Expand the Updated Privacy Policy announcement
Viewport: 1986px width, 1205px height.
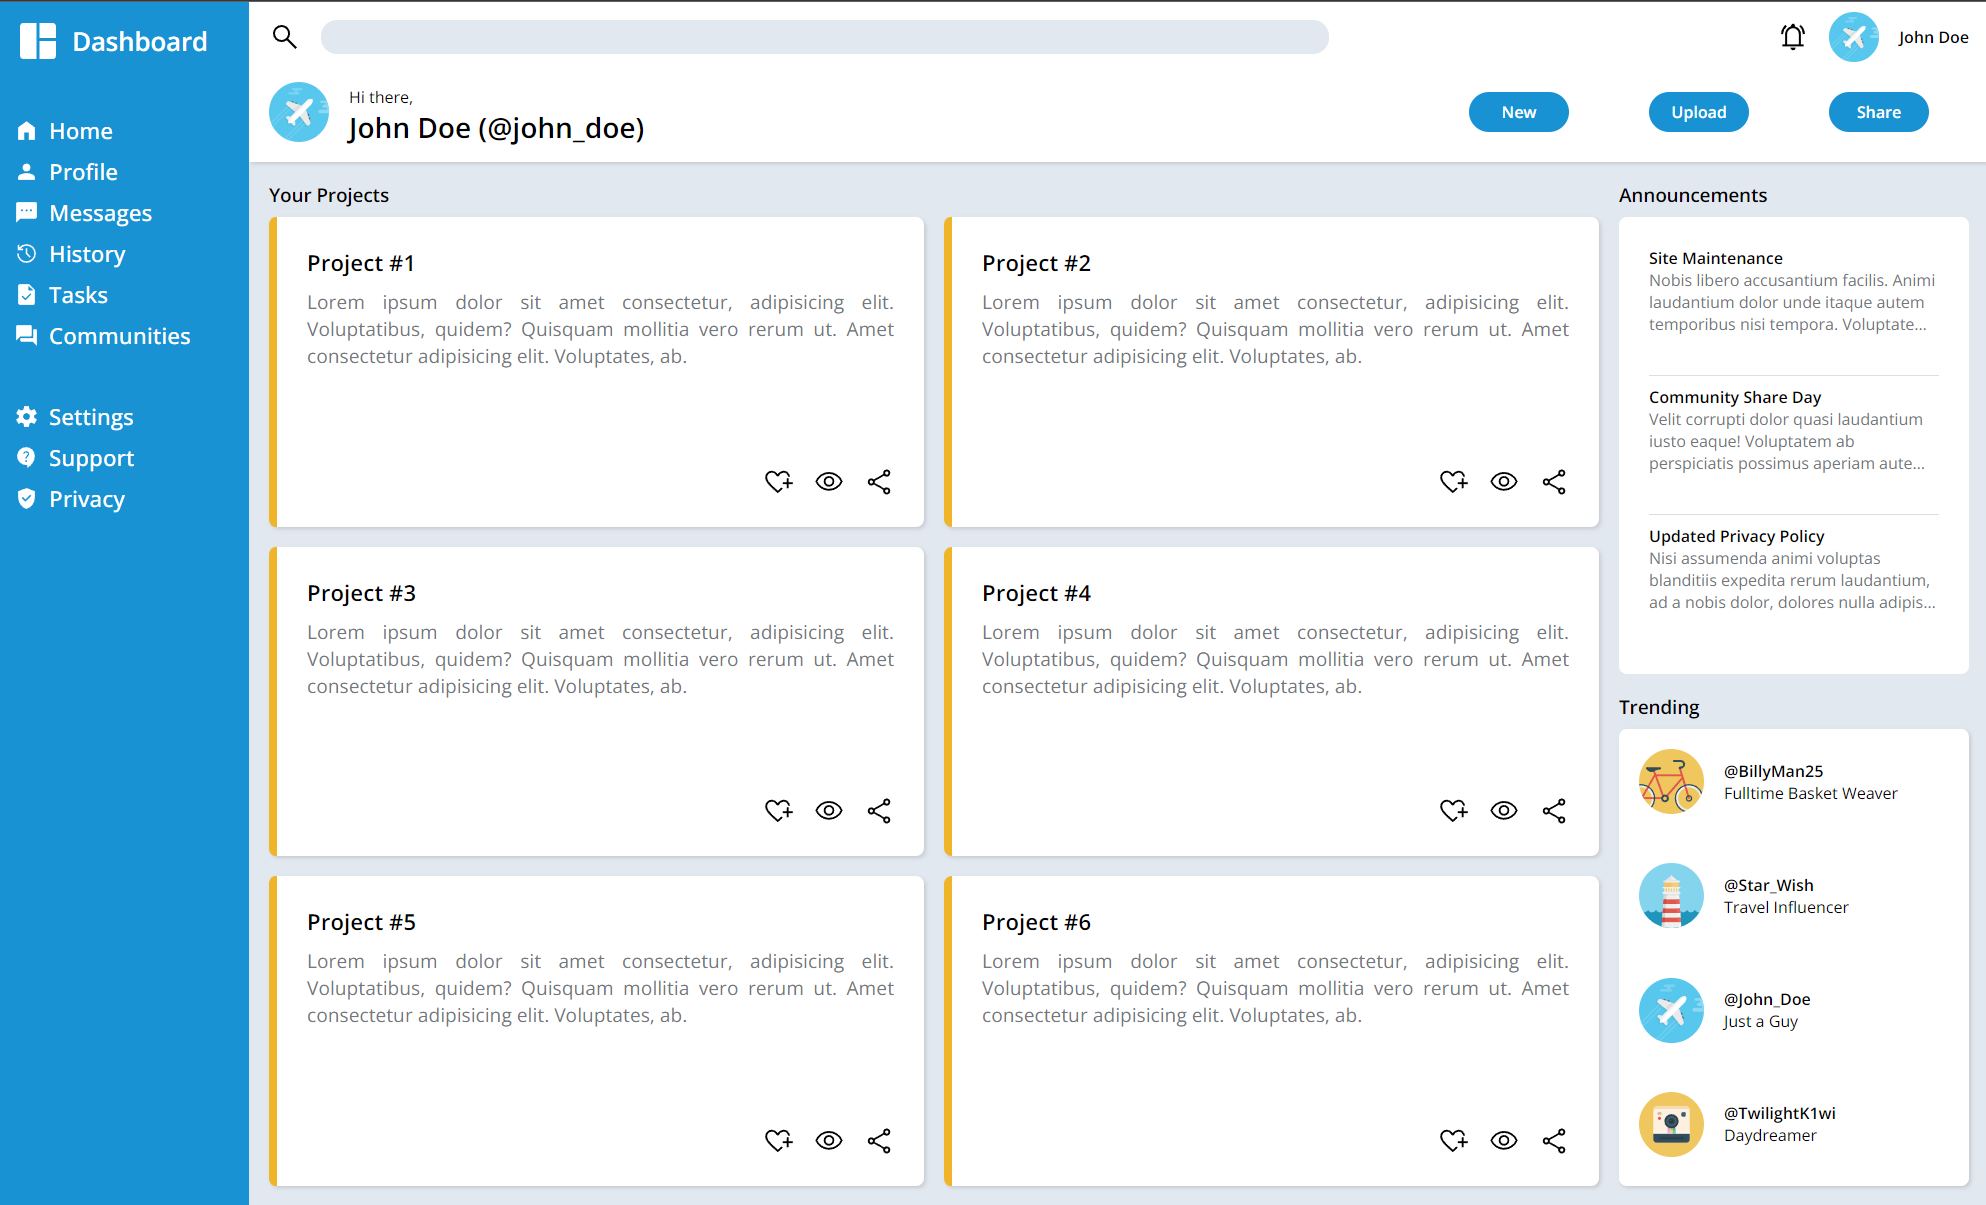click(x=1736, y=535)
